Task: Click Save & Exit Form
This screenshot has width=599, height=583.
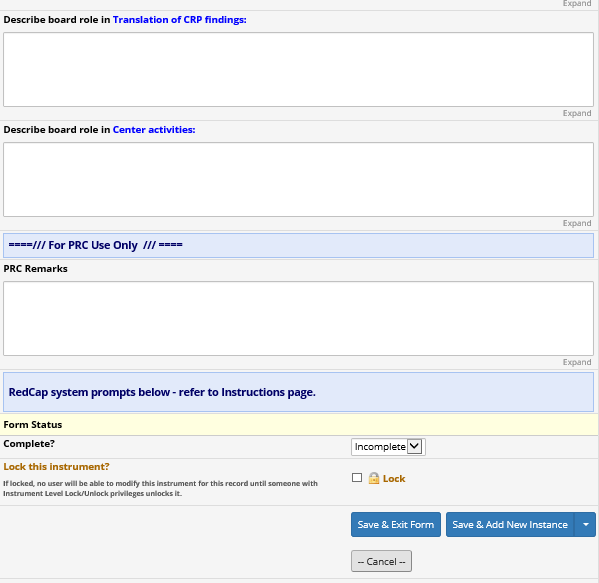Action: (396, 525)
